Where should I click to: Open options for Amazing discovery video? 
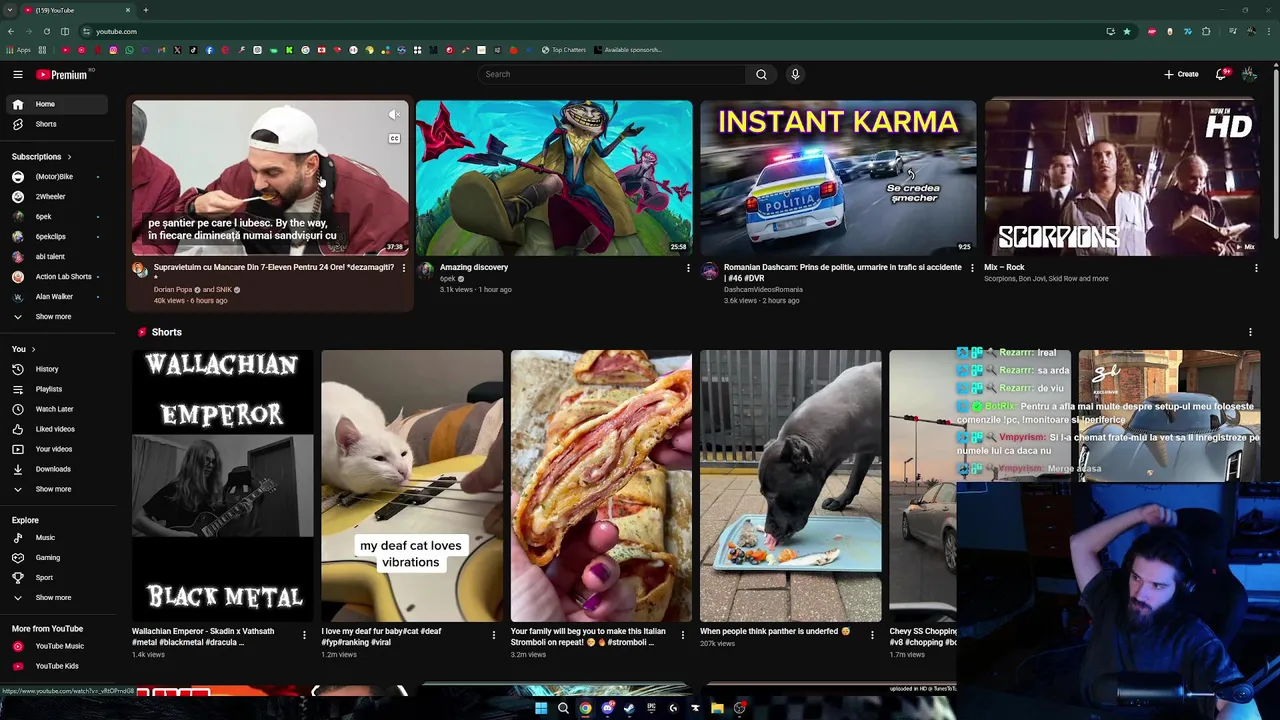688,268
